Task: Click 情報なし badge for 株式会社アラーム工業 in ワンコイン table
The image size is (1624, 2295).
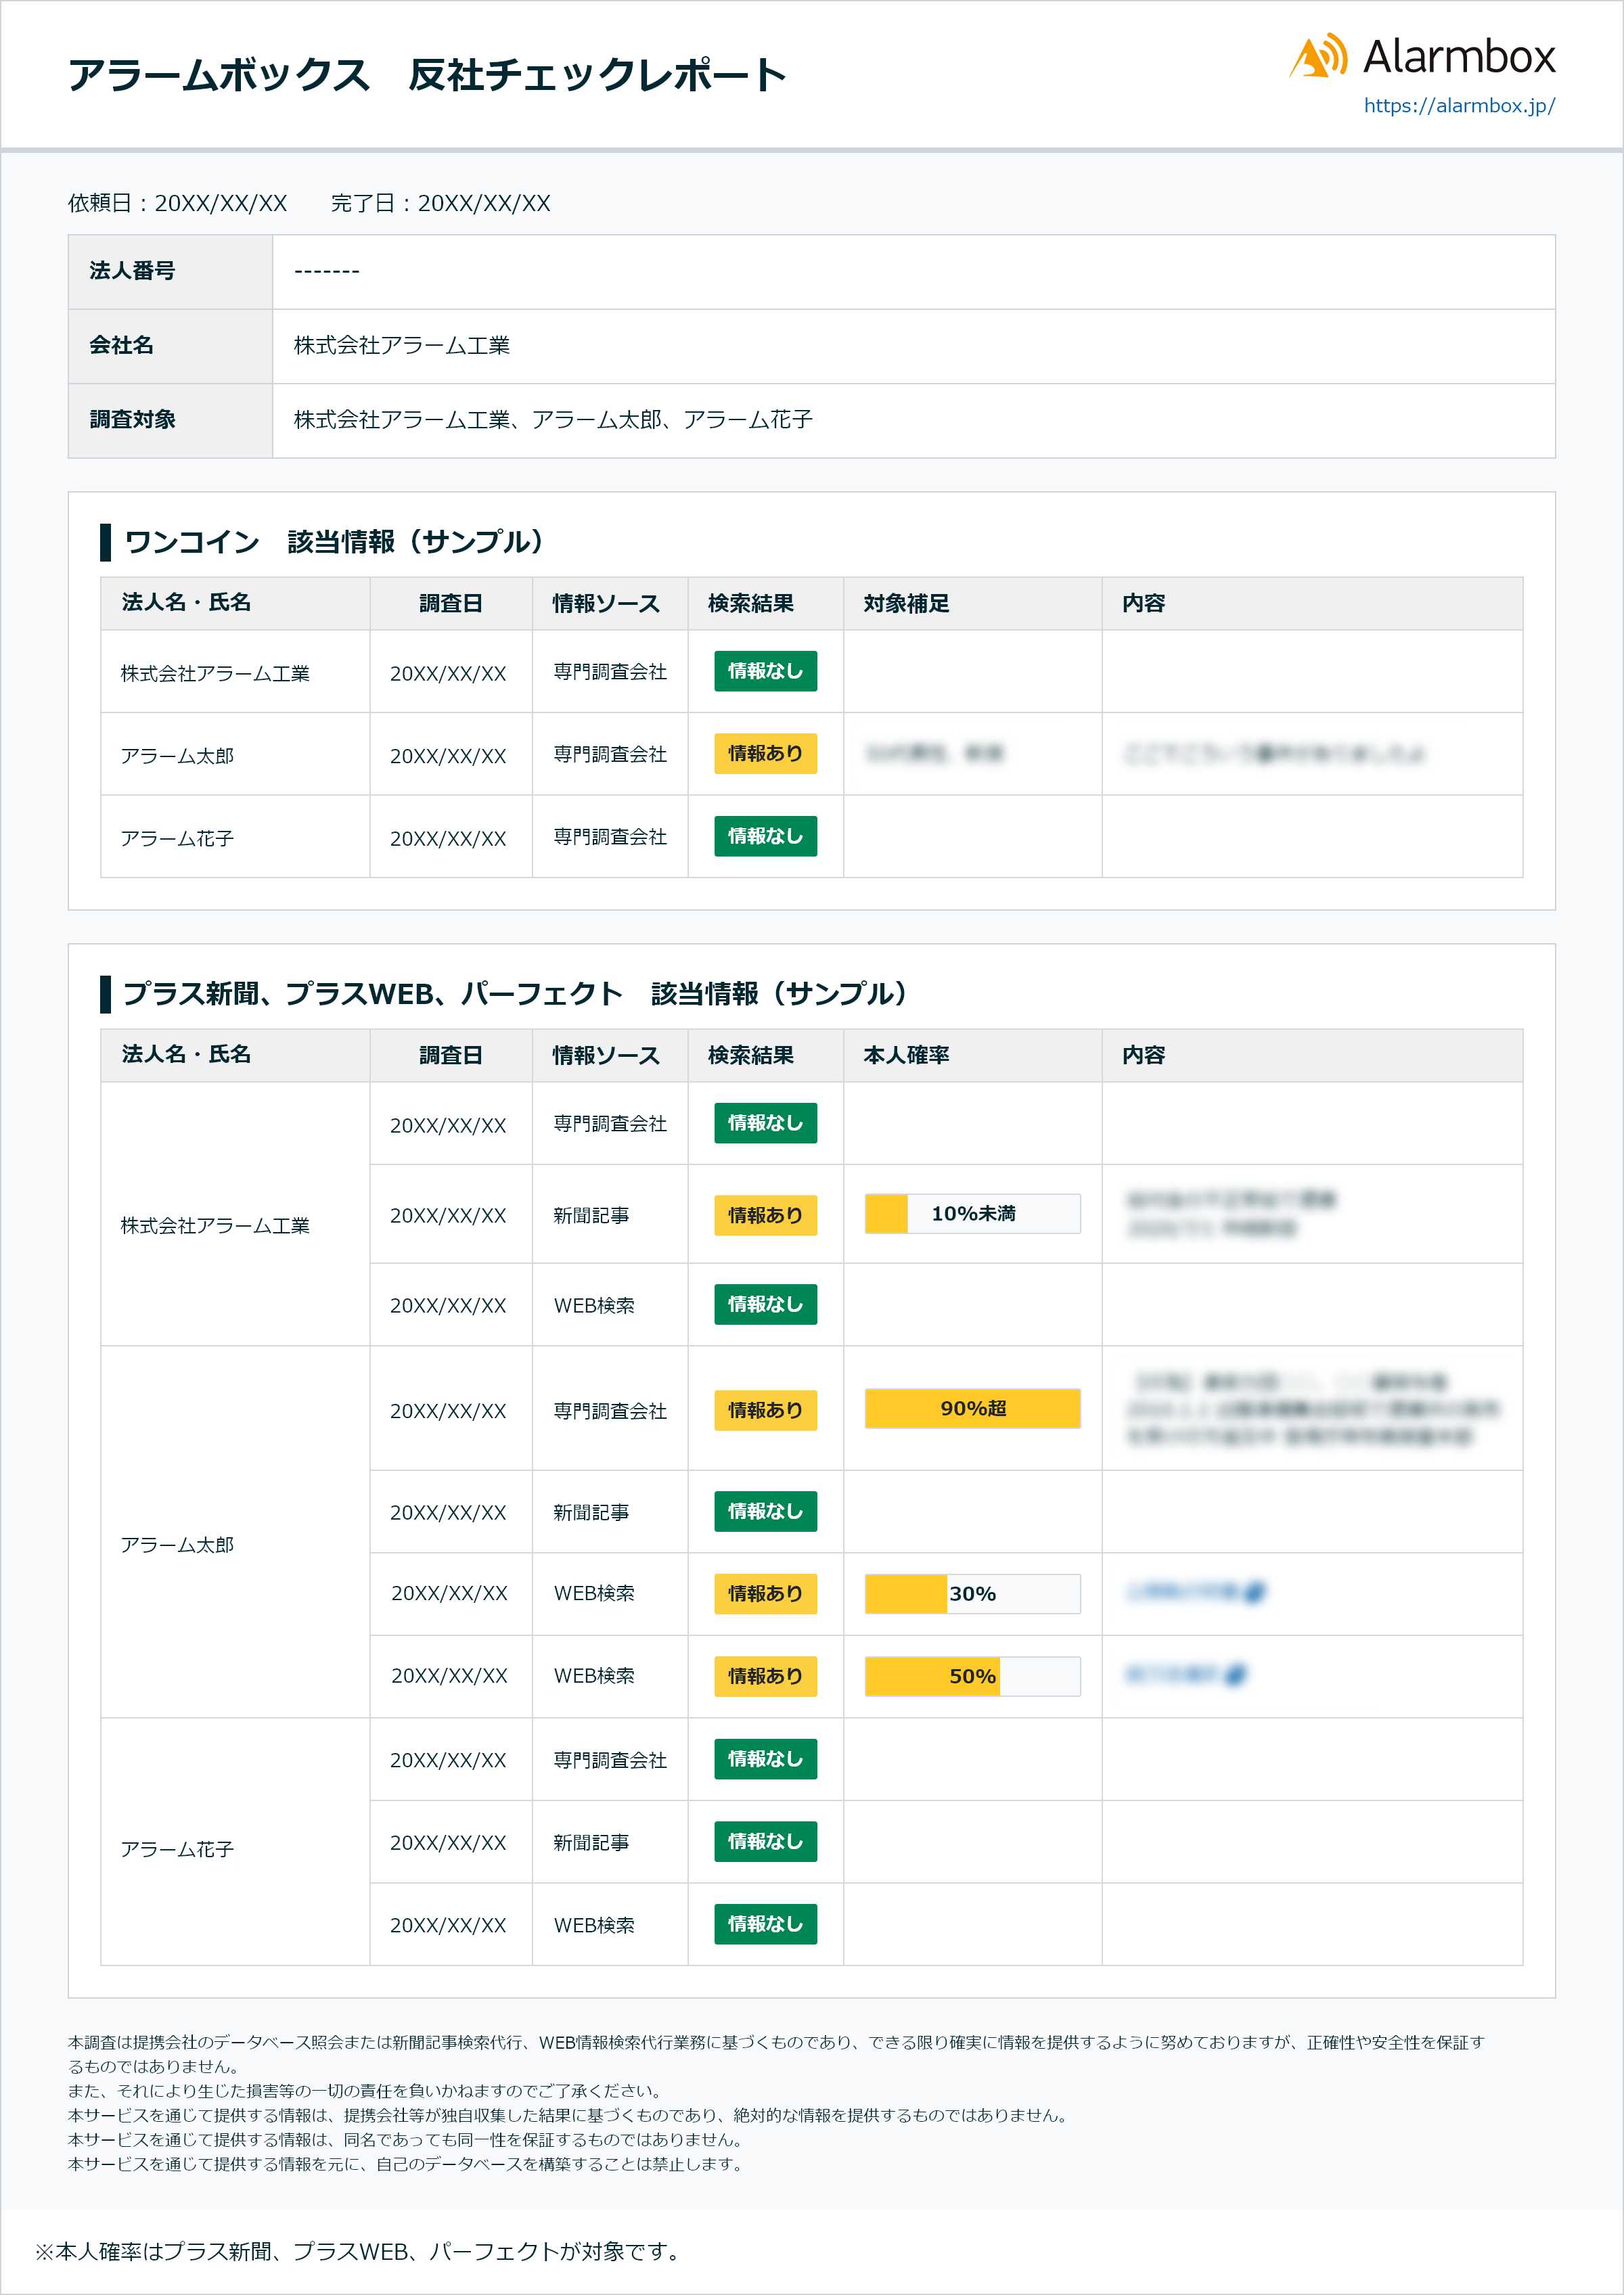Action: coord(765,671)
